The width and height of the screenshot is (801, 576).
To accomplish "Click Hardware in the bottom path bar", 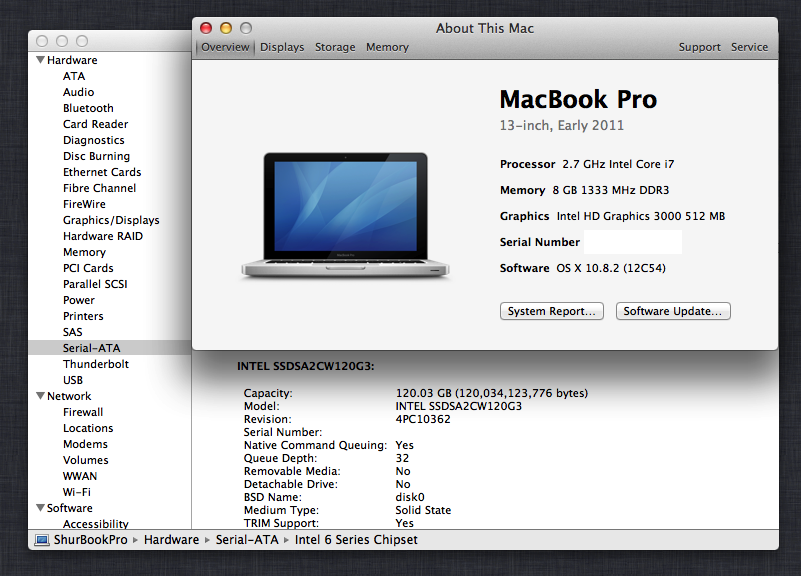I will (x=171, y=540).
